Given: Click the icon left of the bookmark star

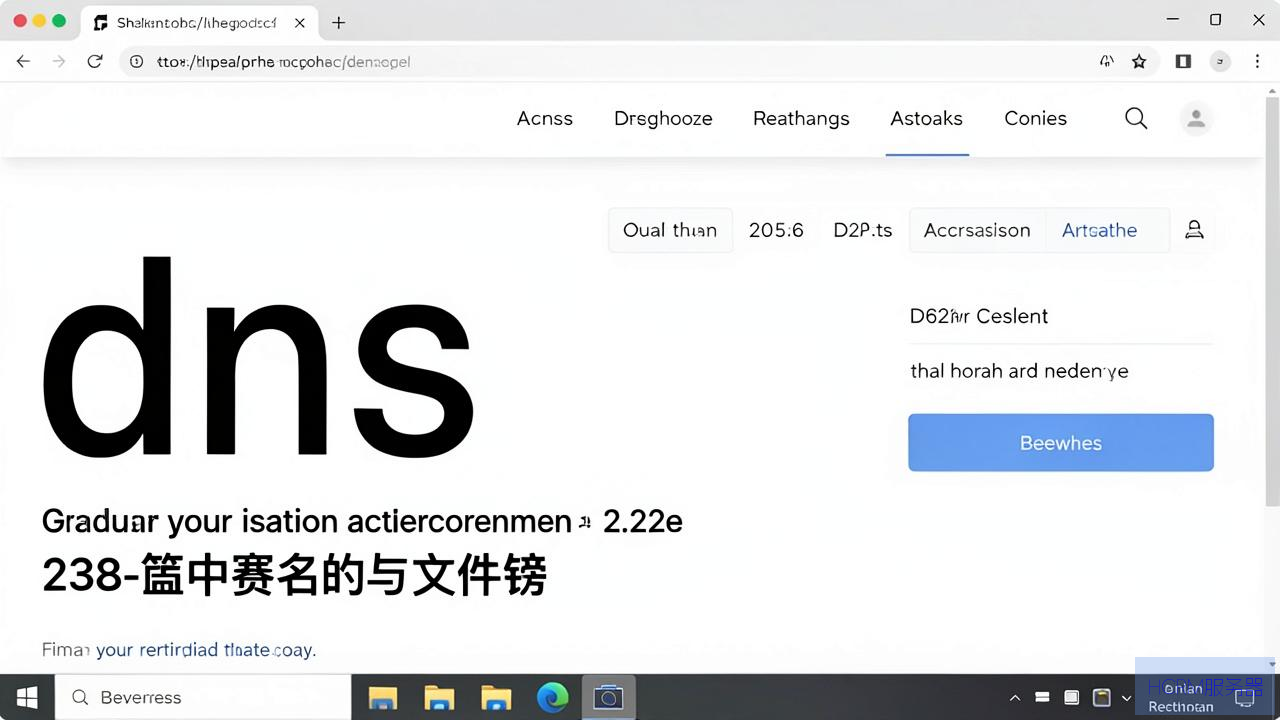Looking at the screenshot, I should [x=1106, y=61].
